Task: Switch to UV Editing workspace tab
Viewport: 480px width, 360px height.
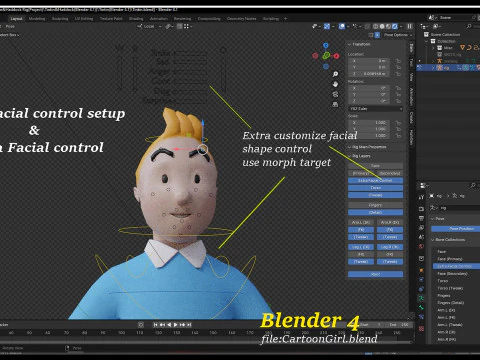Action: point(84,19)
